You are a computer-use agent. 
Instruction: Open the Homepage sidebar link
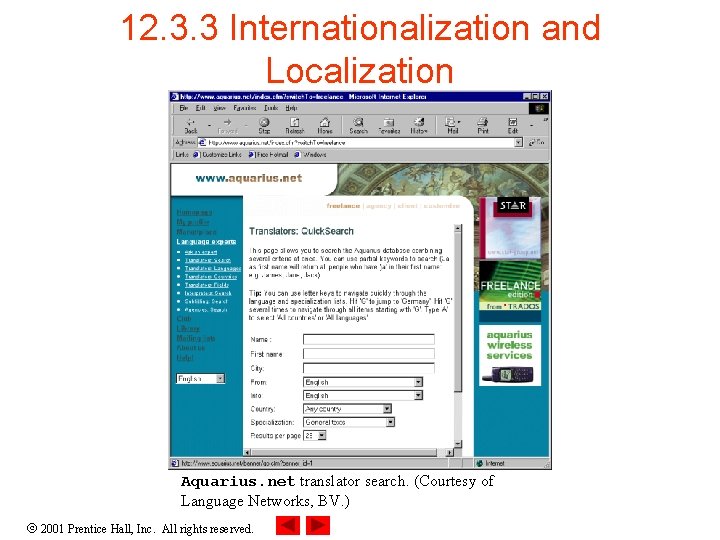coord(194,212)
